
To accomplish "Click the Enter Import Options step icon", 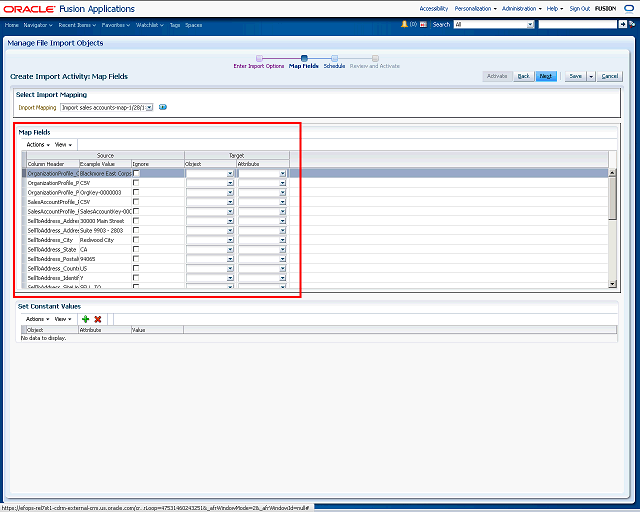I will click(259, 58).
